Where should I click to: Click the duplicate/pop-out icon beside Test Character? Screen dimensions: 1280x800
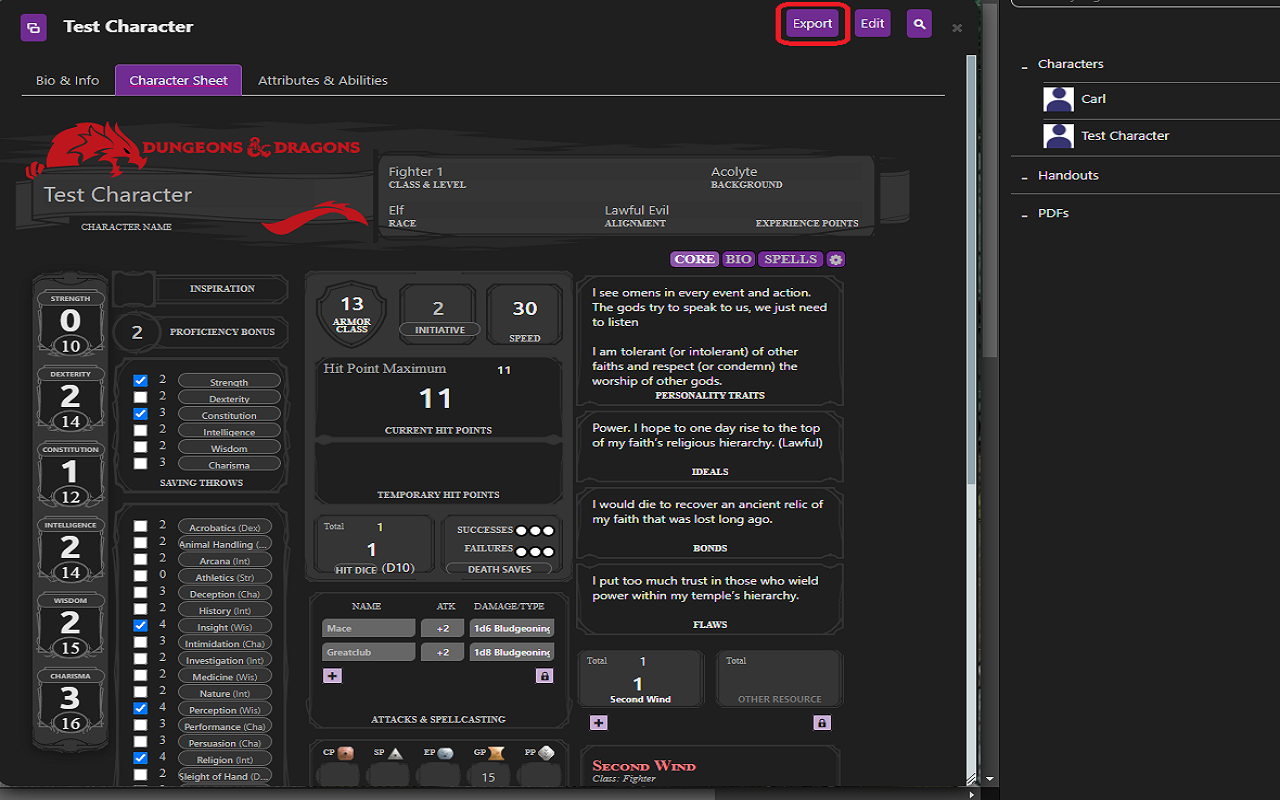coord(34,27)
